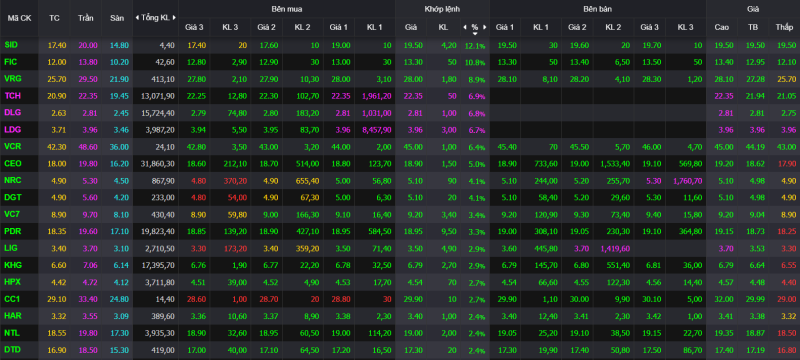
Task: Open the CC1 stock symbol
Action: pyautogui.click(x=12, y=299)
